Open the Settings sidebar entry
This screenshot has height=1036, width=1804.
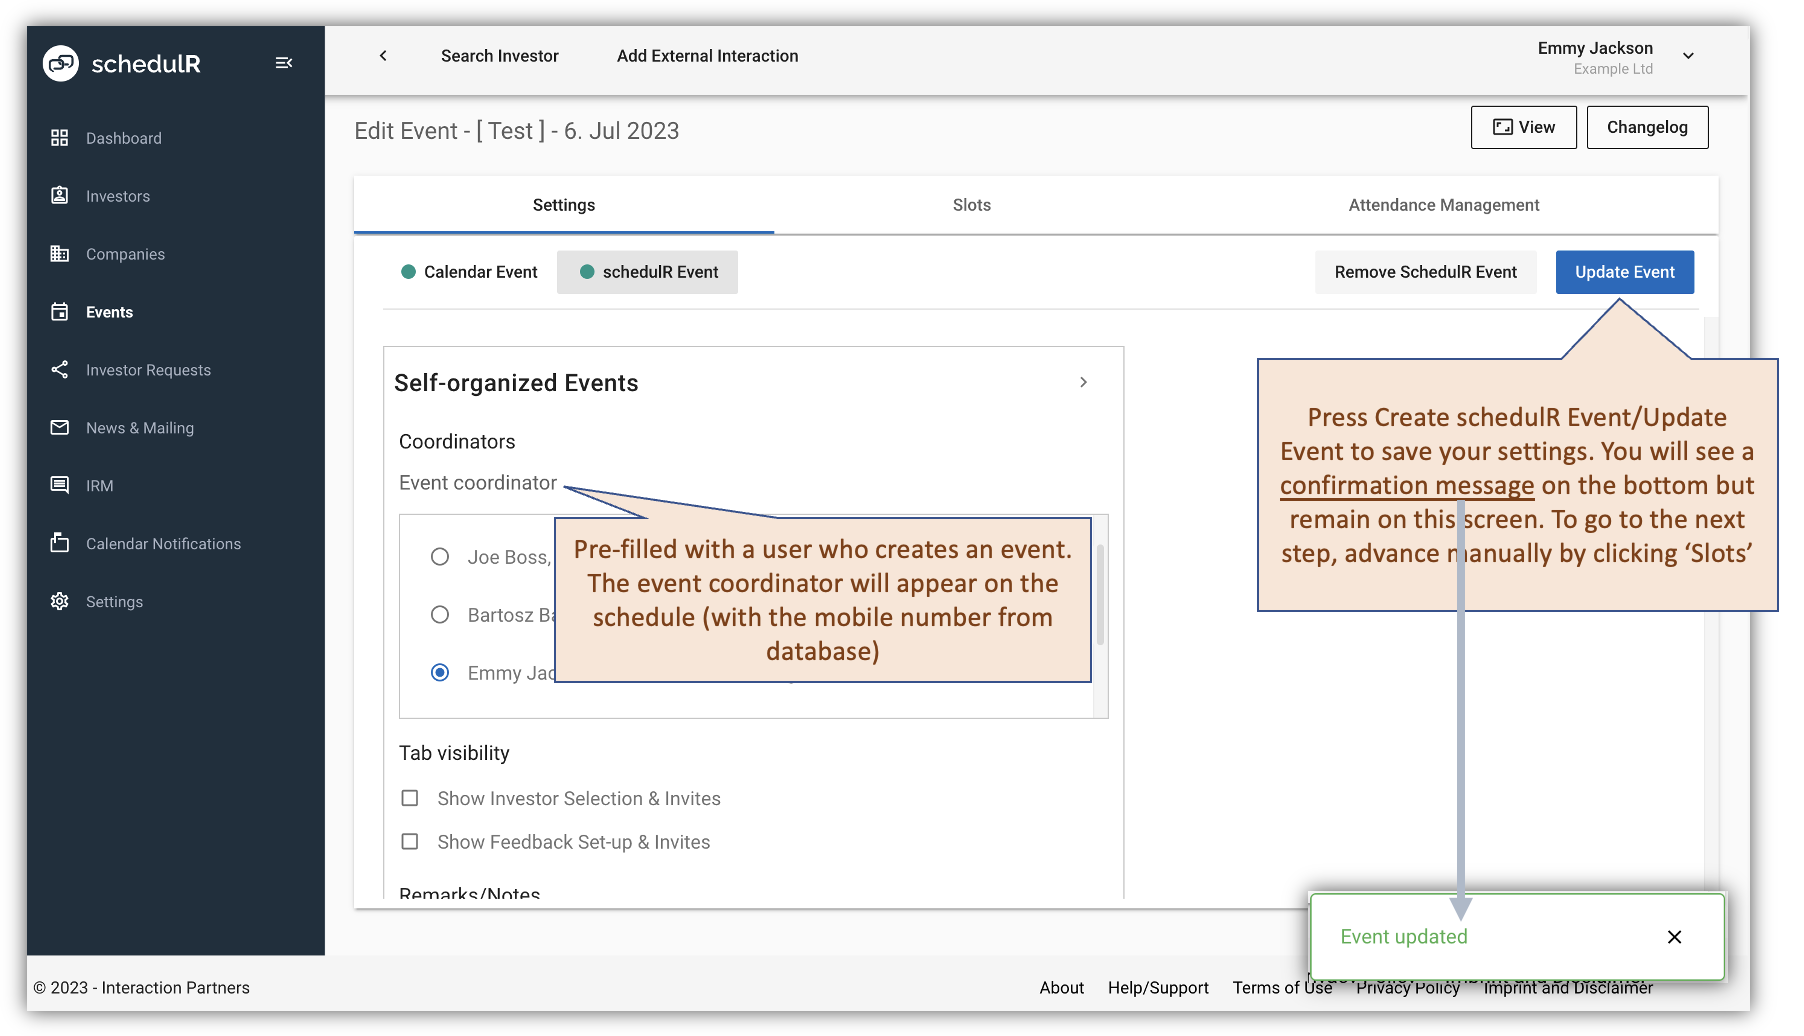114,601
